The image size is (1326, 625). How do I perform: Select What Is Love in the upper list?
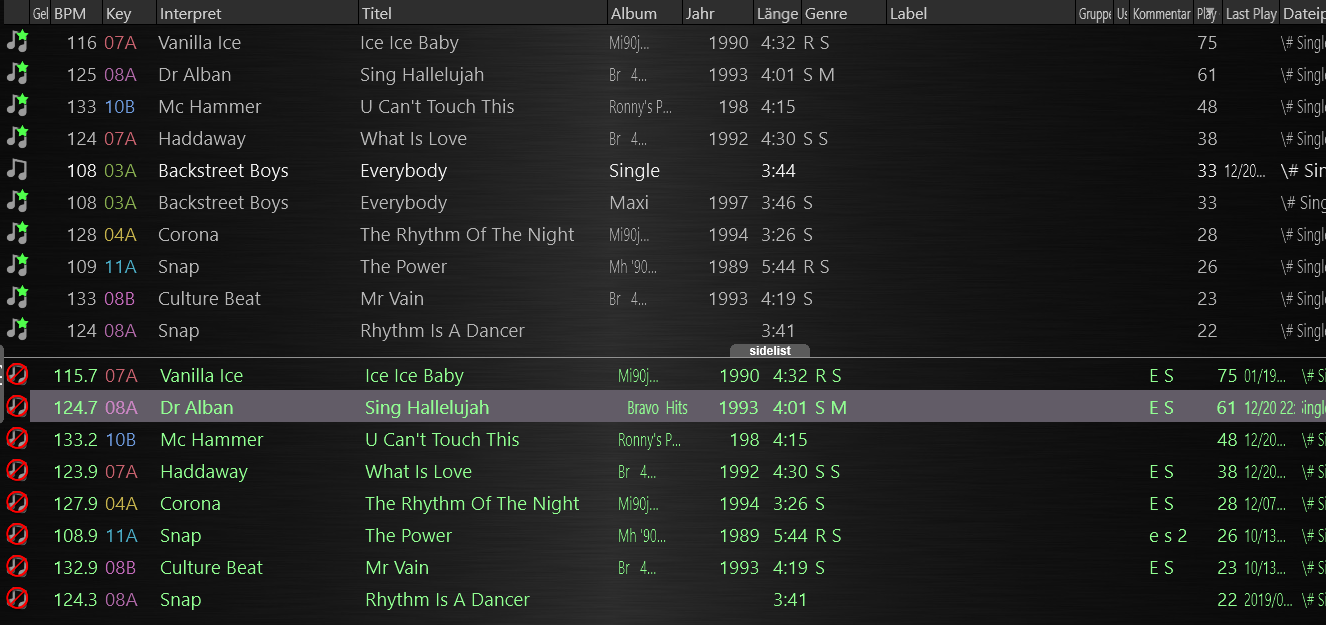[x=413, y=138]
